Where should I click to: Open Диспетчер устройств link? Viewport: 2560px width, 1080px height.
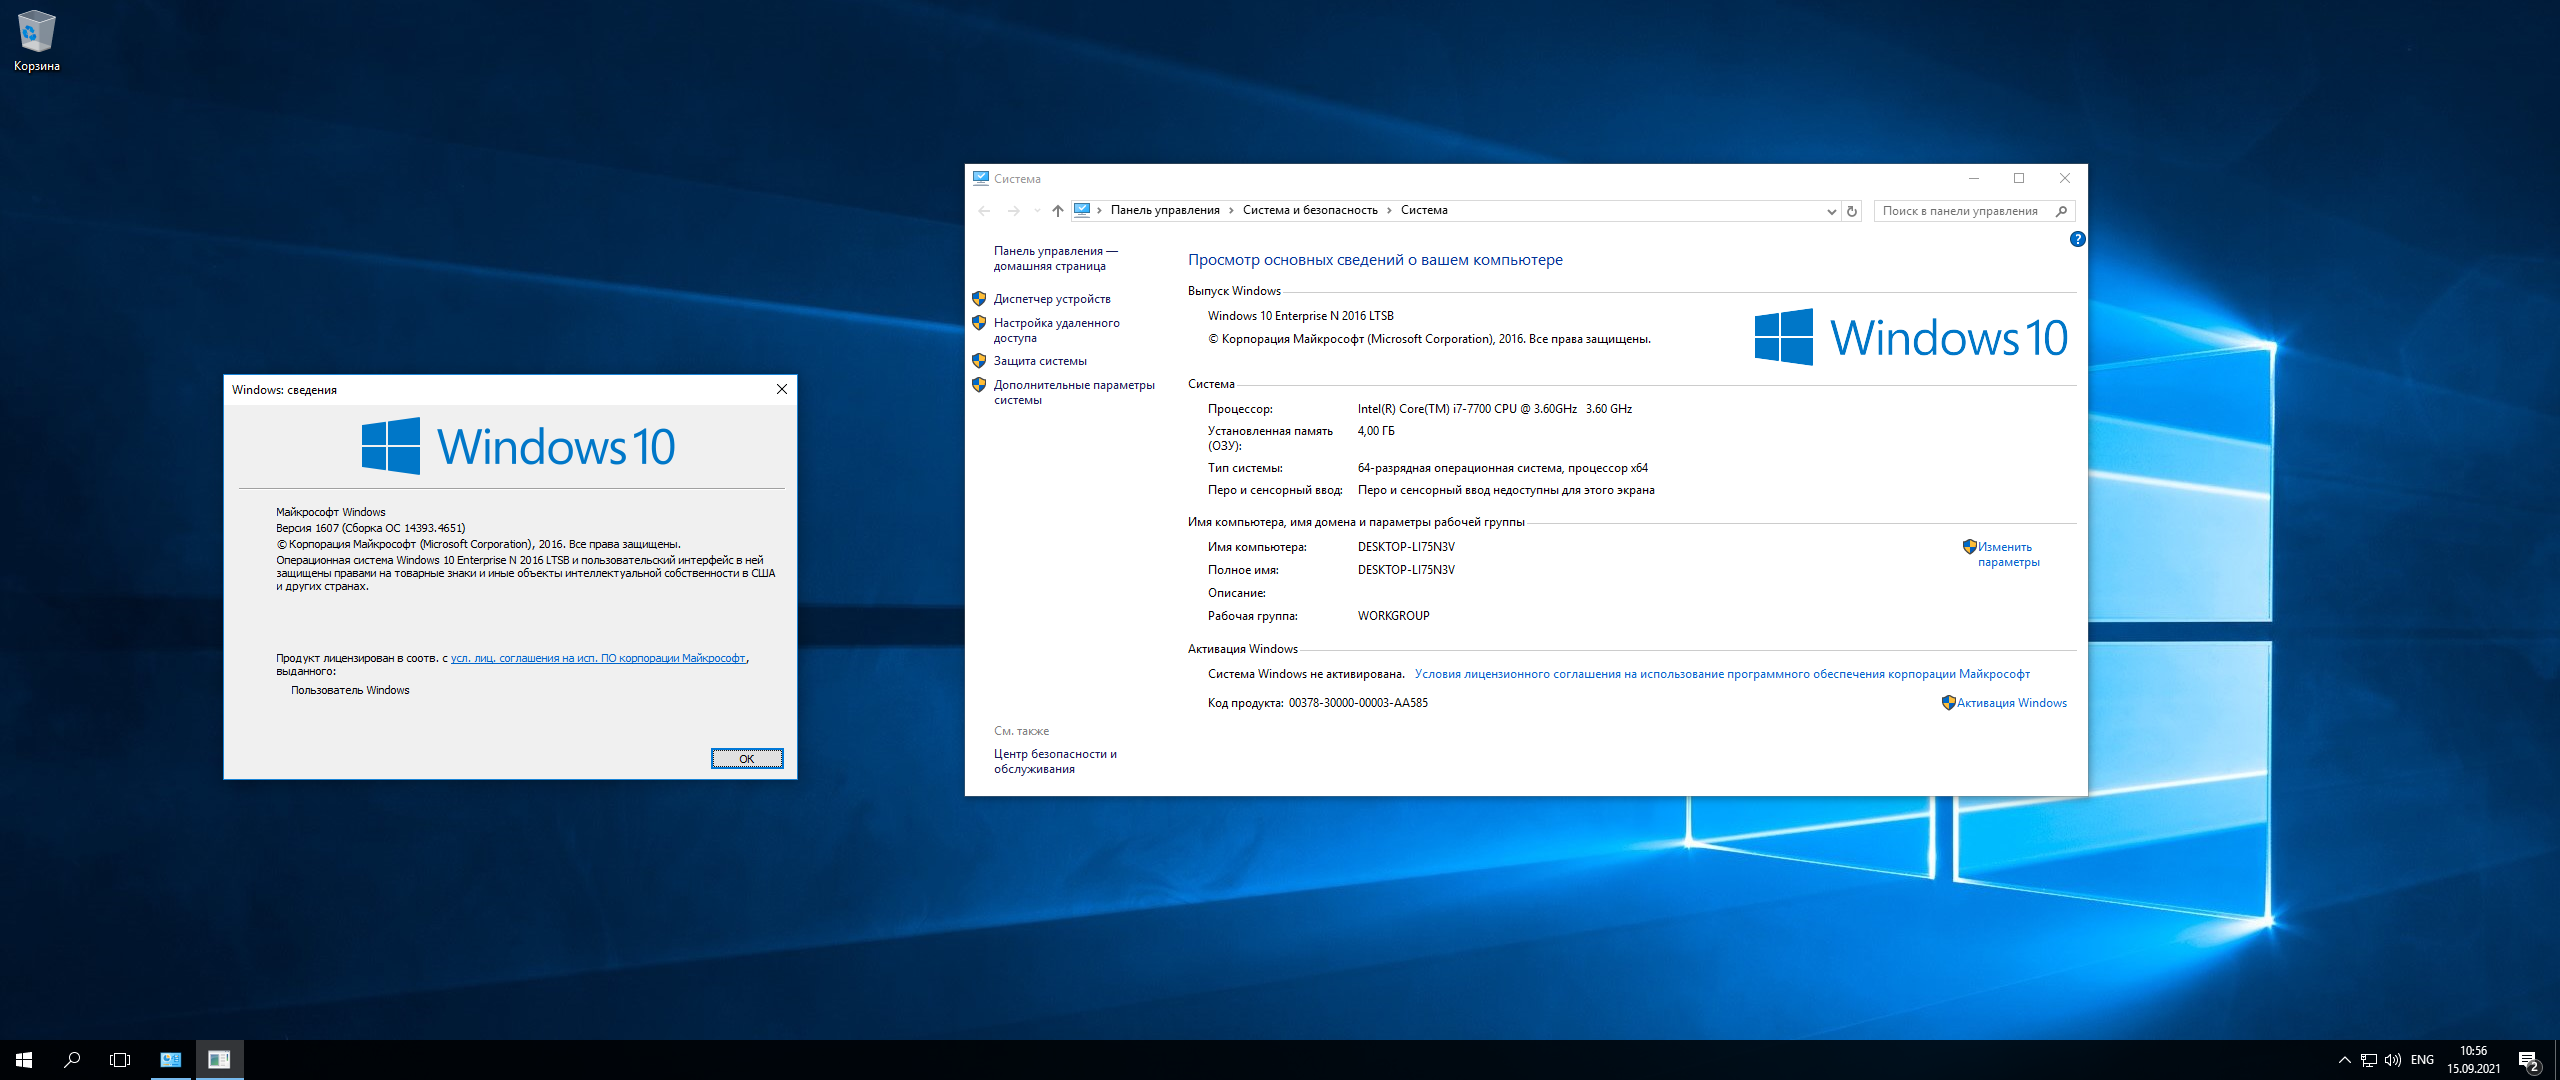click(1052, 299)
